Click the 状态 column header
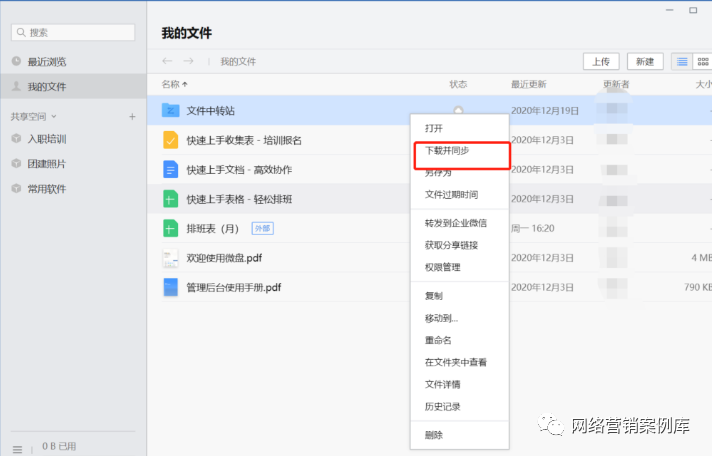The image size is (712, 456). pos(458,84)
